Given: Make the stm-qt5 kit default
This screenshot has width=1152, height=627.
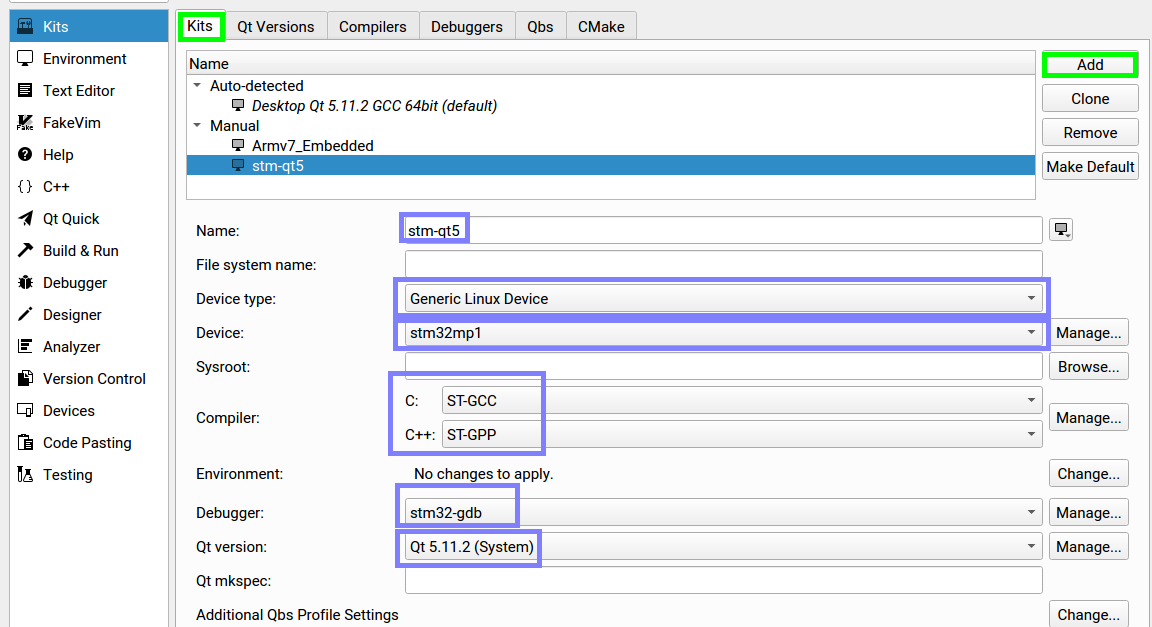Looking at the screenshot, I should click(1090, 166).
